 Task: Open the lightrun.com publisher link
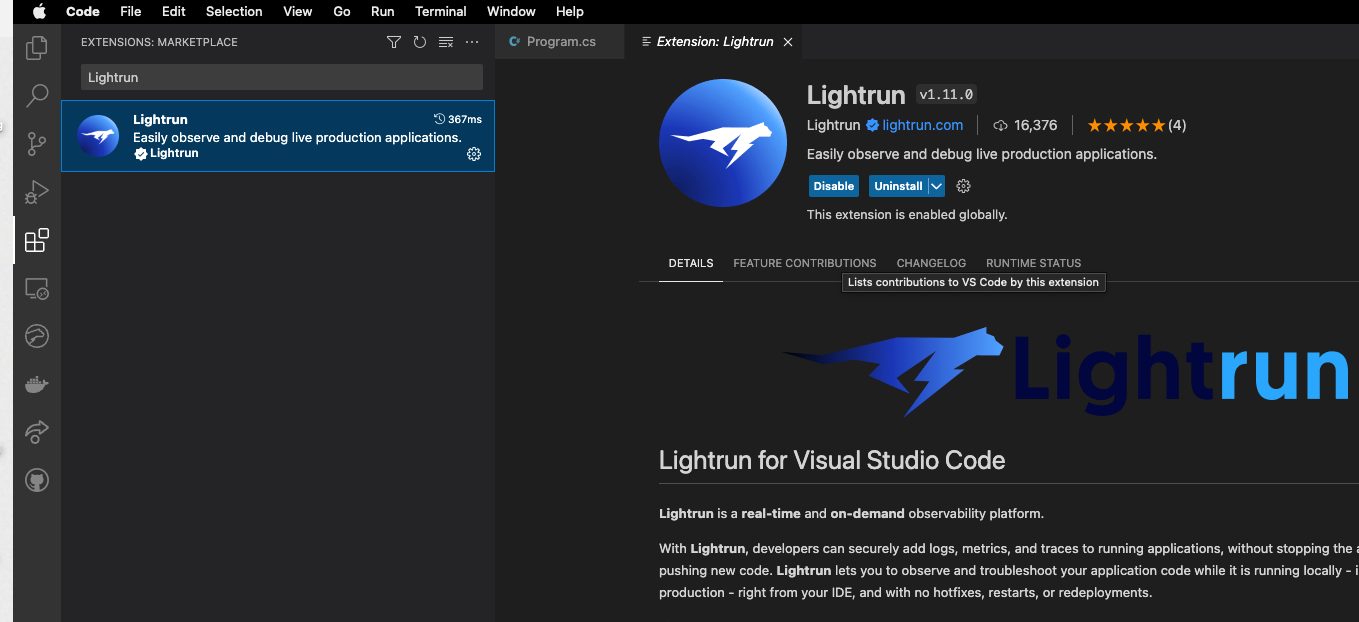922,125
